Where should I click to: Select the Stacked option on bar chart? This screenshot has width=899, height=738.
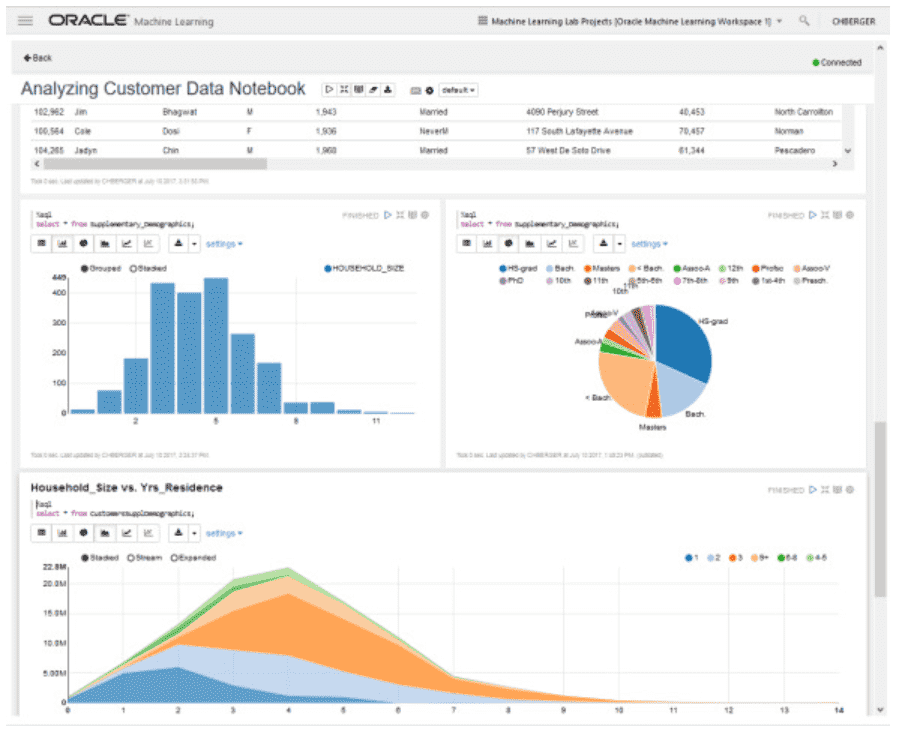coord(148,268)
